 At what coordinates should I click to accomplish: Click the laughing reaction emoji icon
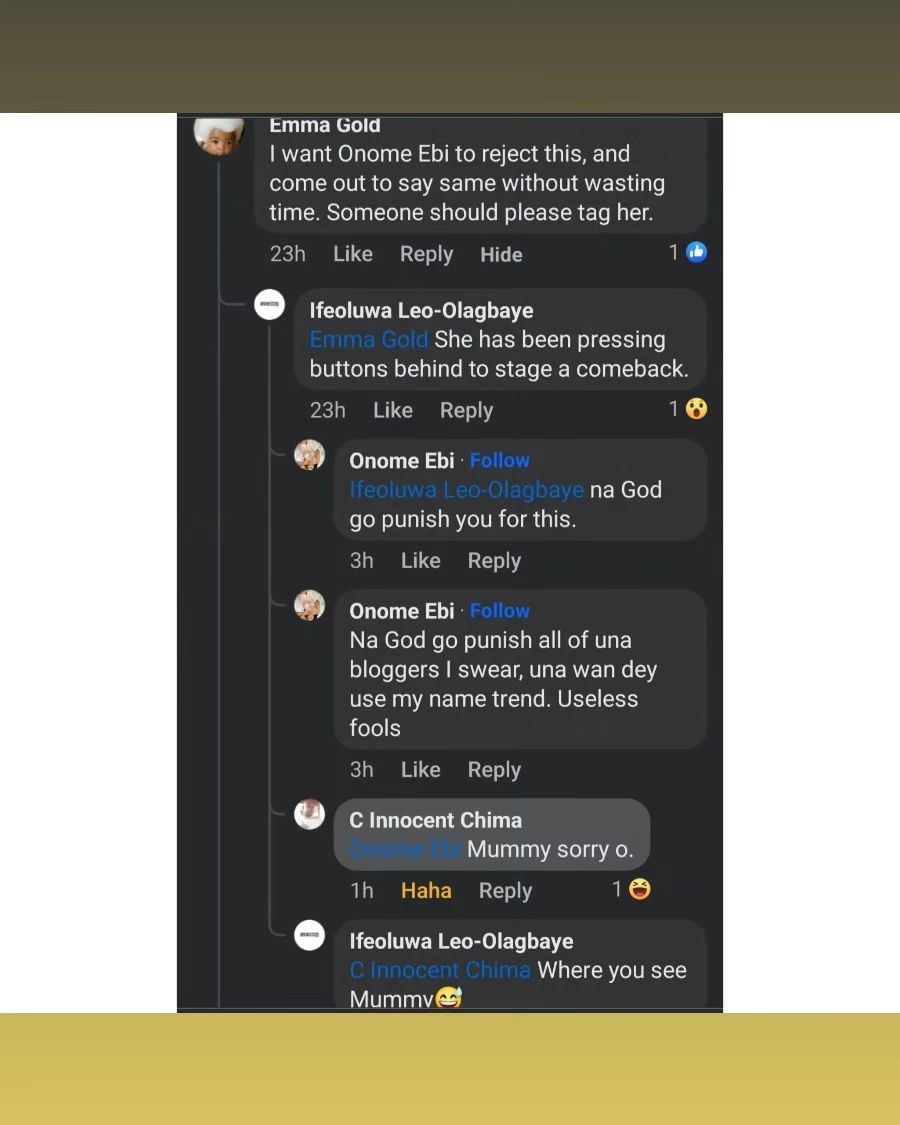640,889
